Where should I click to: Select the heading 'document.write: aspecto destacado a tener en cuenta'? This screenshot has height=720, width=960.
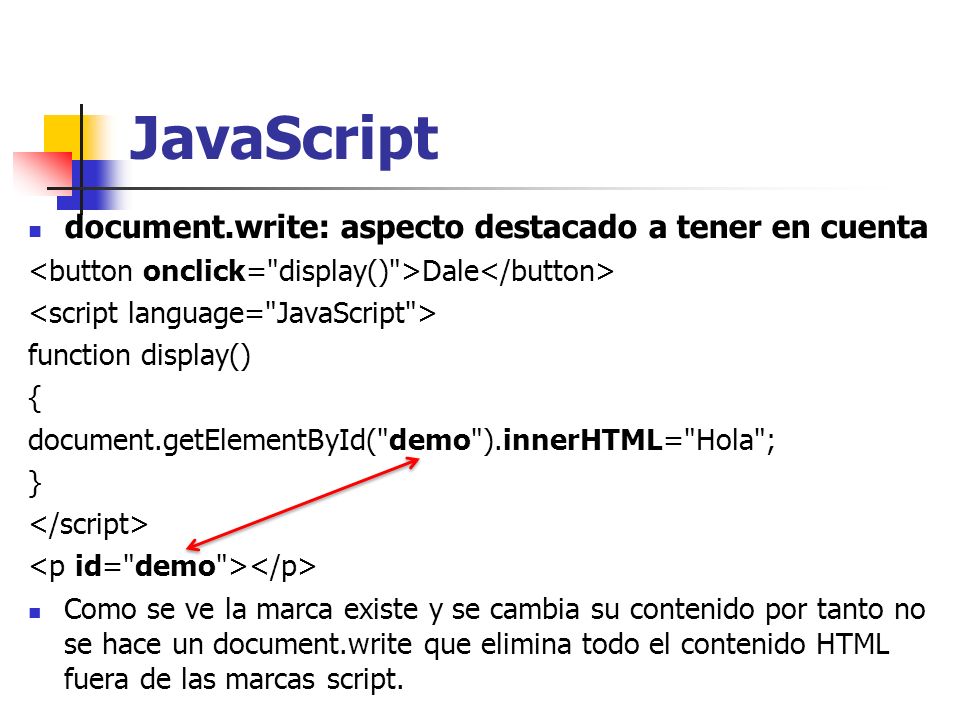496,227
